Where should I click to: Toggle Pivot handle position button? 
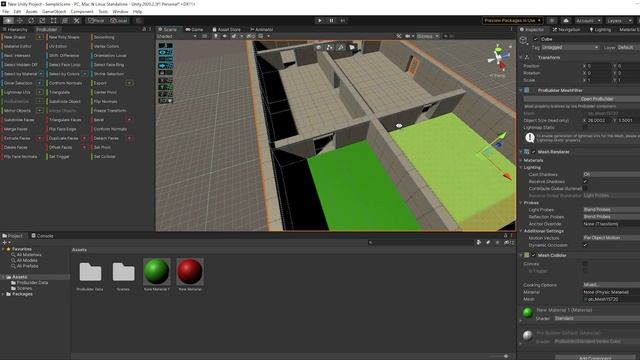click(x=96, y=20)
